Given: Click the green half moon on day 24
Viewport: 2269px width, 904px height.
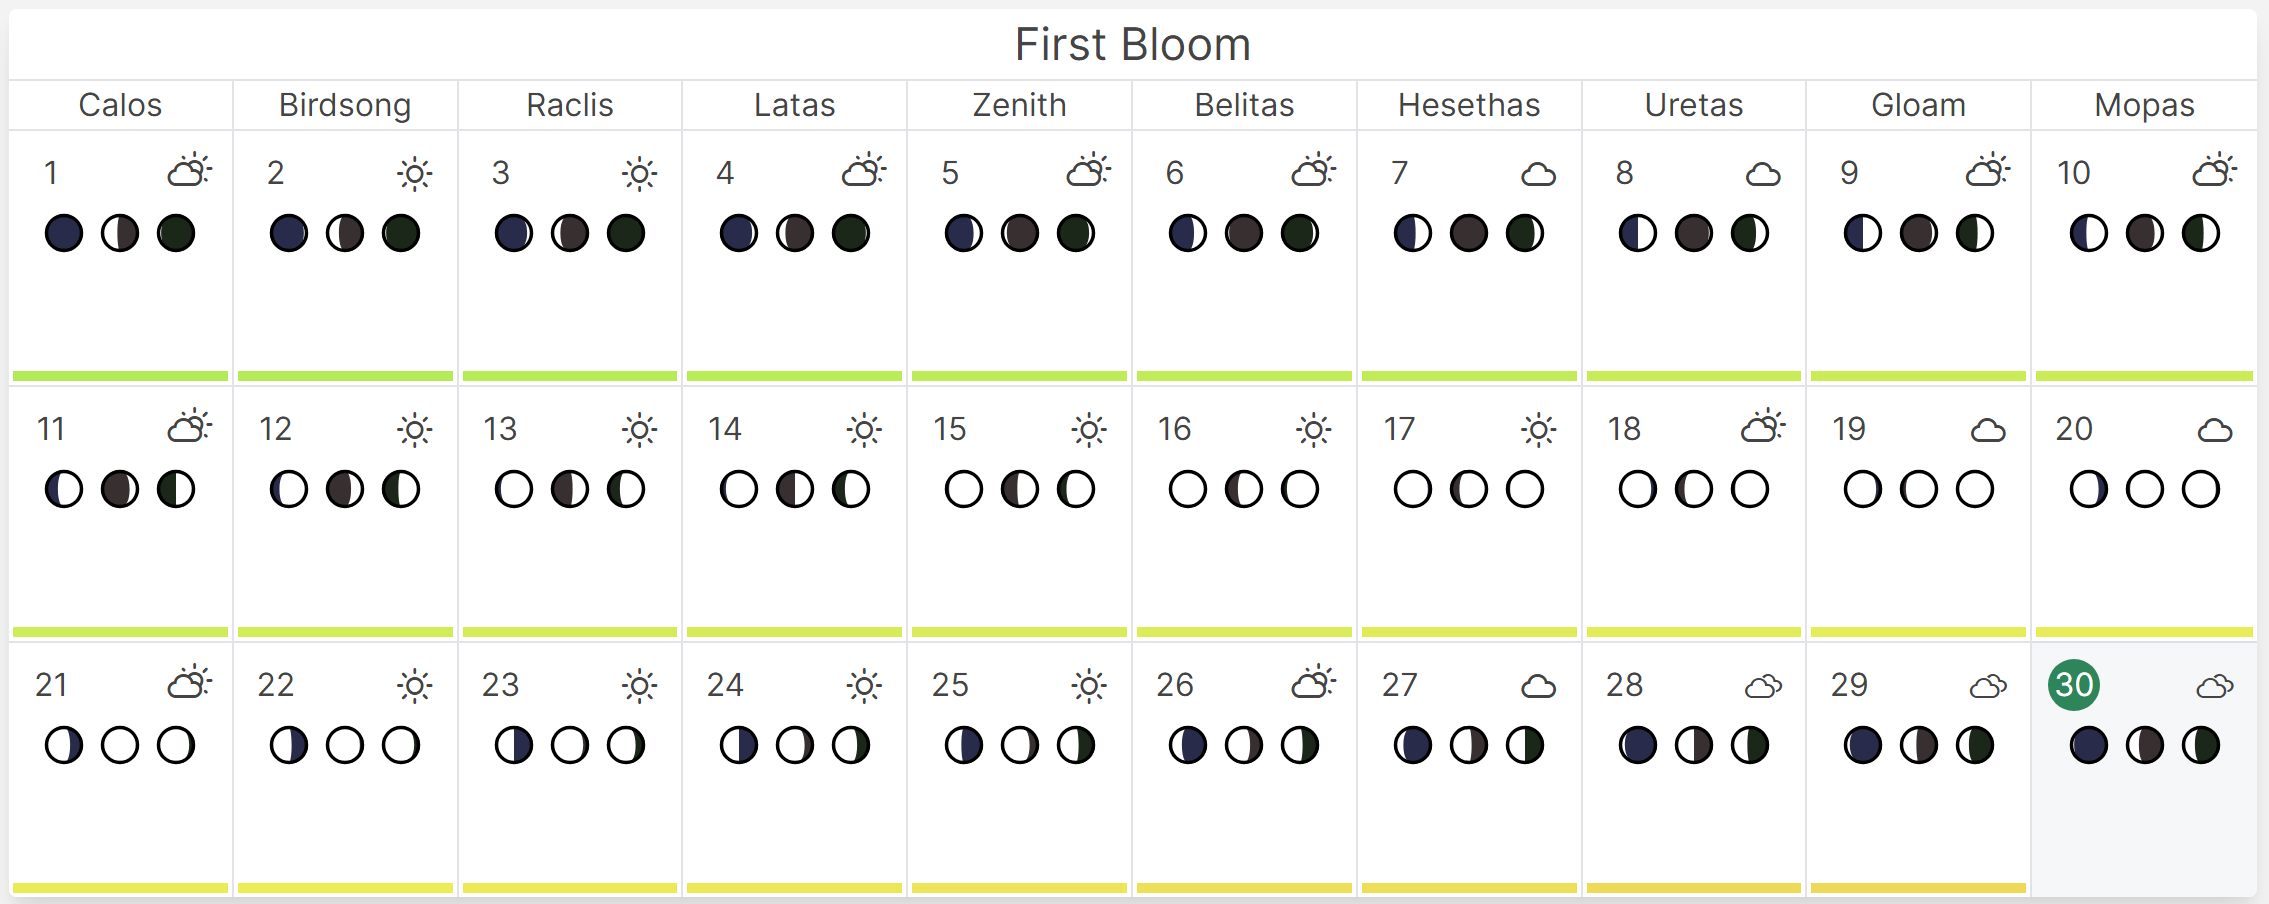Looking at the screenshot, I should 851,746.
